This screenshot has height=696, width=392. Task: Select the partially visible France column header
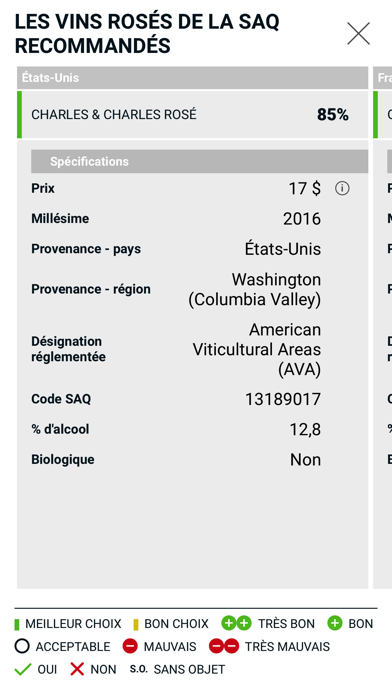383,78
